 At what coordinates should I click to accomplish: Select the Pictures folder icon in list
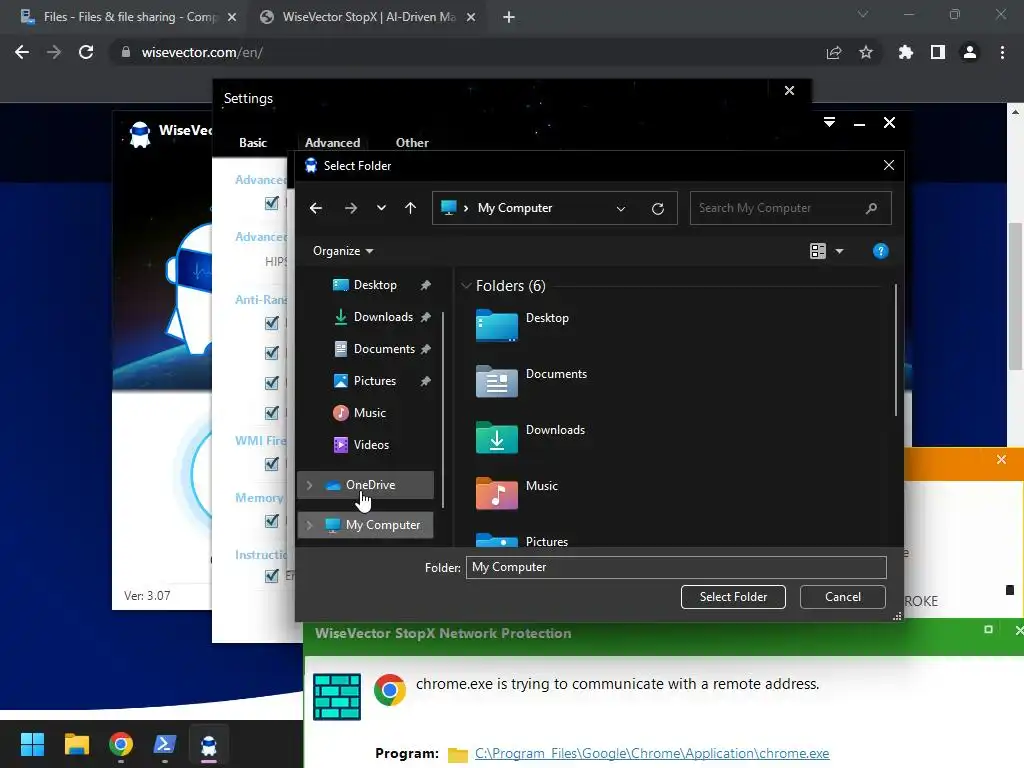(x=497, y=540)
